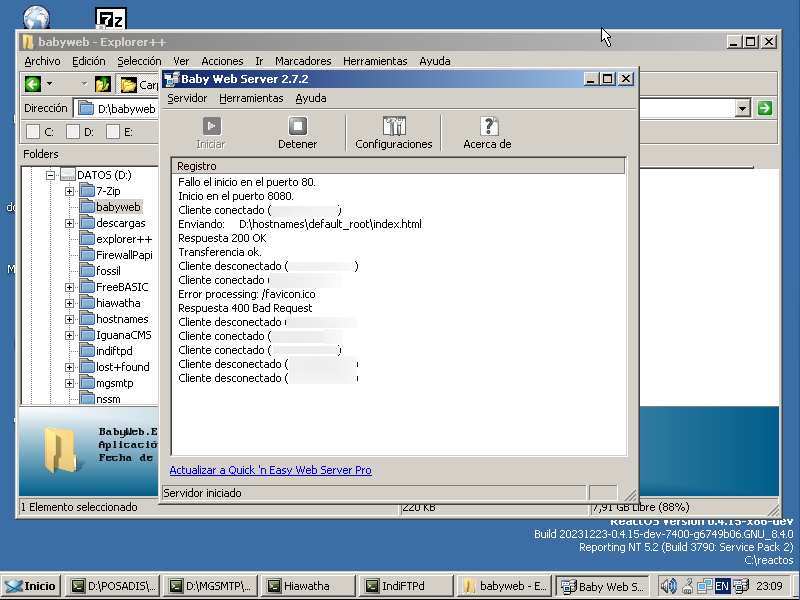Click the Baby Web Server tray icon

pos(741,586)
